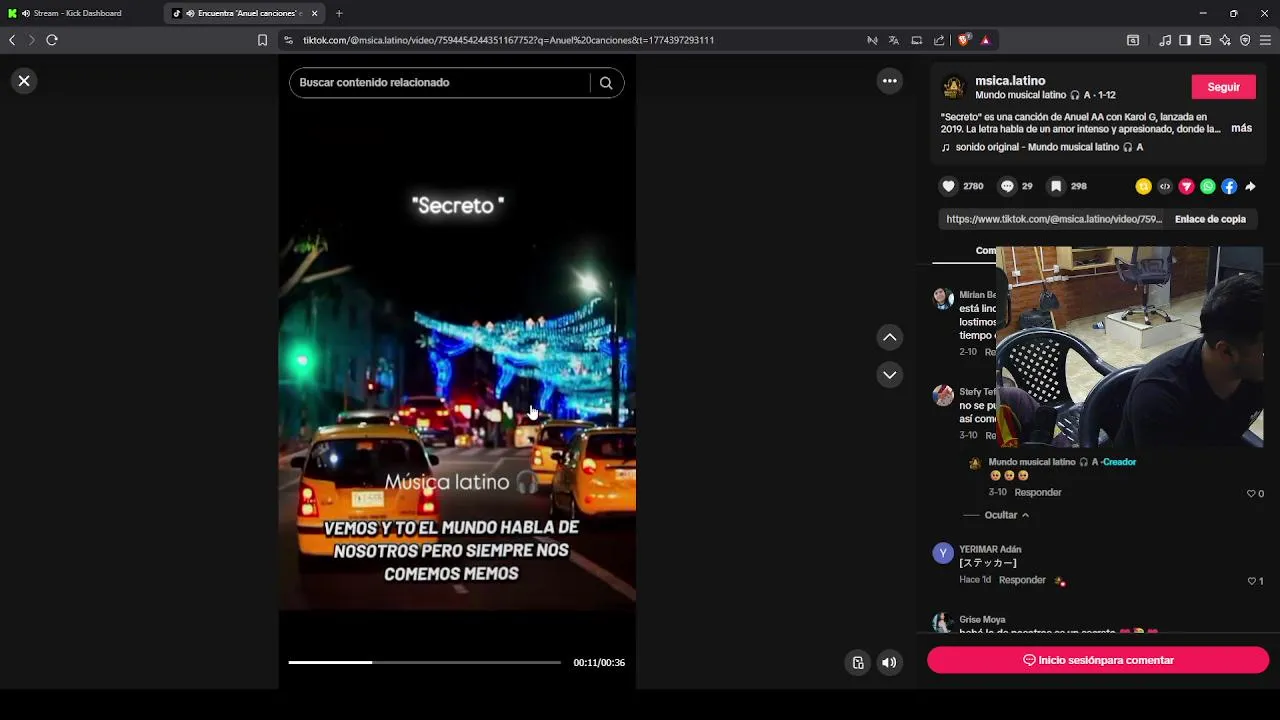Toggle the browser sidebar panel
1280x720 pixels.
click(x=1185, y=40)
